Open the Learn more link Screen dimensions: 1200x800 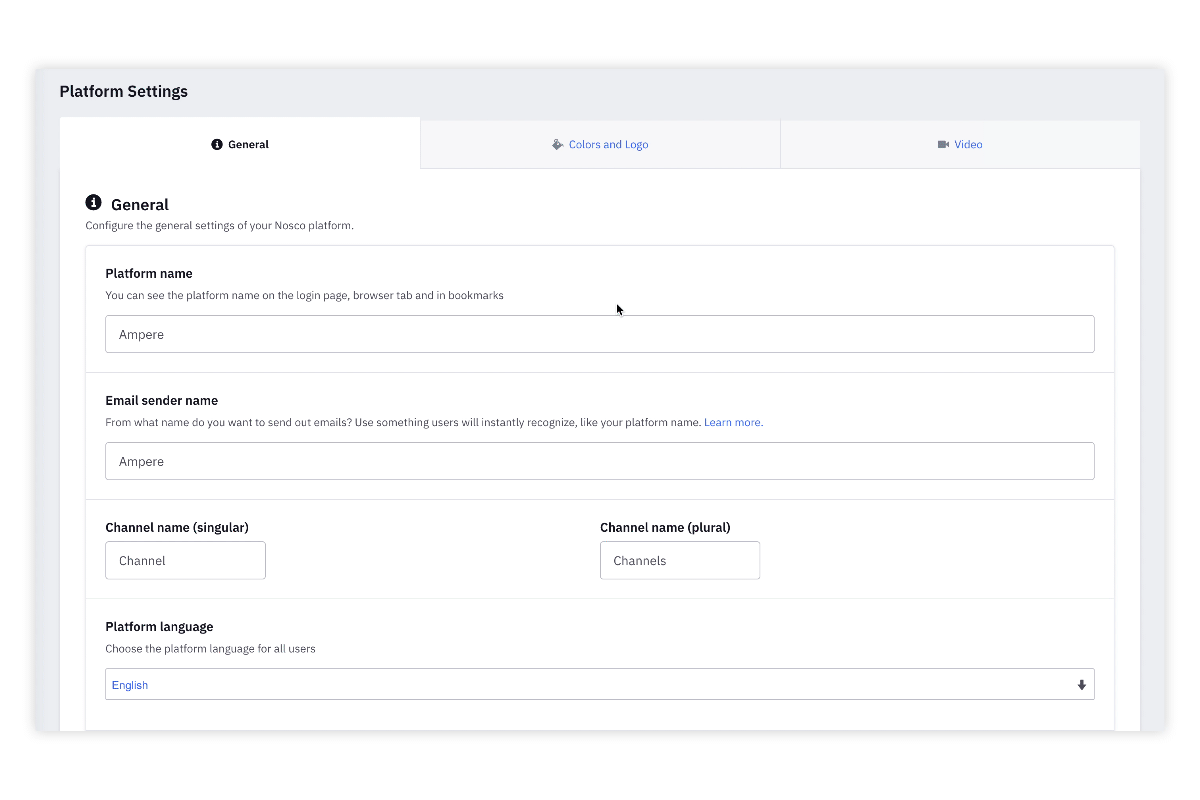pos(732,422)
